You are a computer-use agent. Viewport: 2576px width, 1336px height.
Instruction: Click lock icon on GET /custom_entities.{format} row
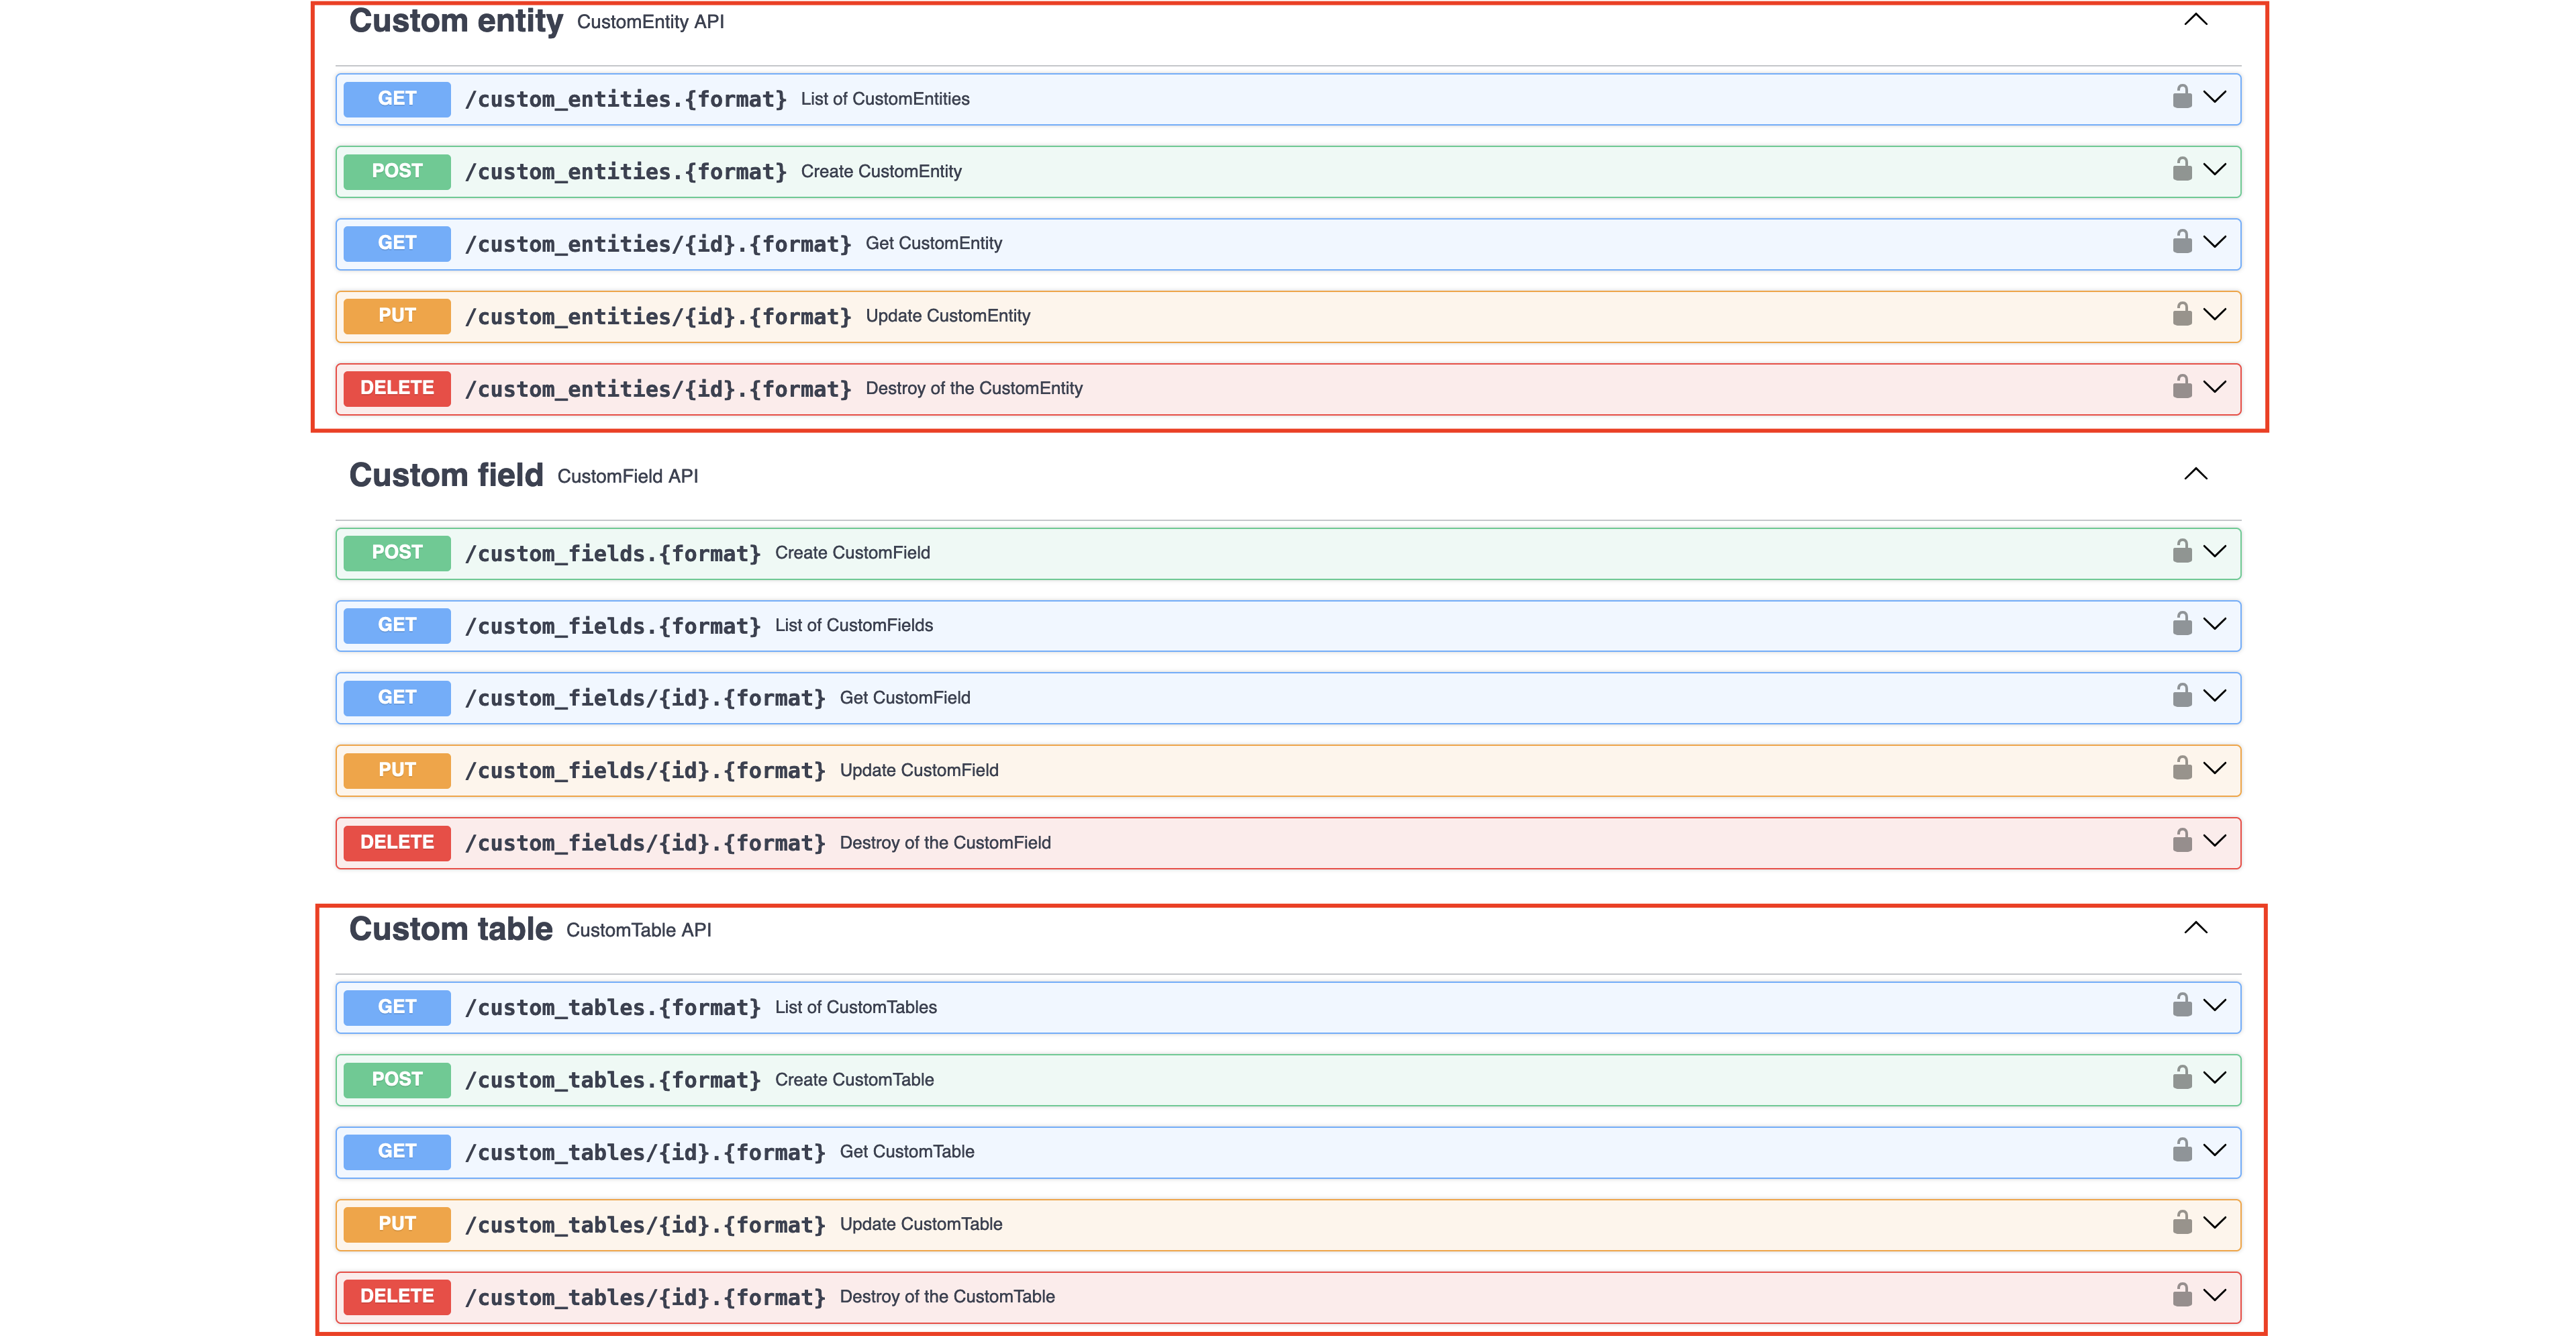pyautogui.click(x=2182, y=97)
